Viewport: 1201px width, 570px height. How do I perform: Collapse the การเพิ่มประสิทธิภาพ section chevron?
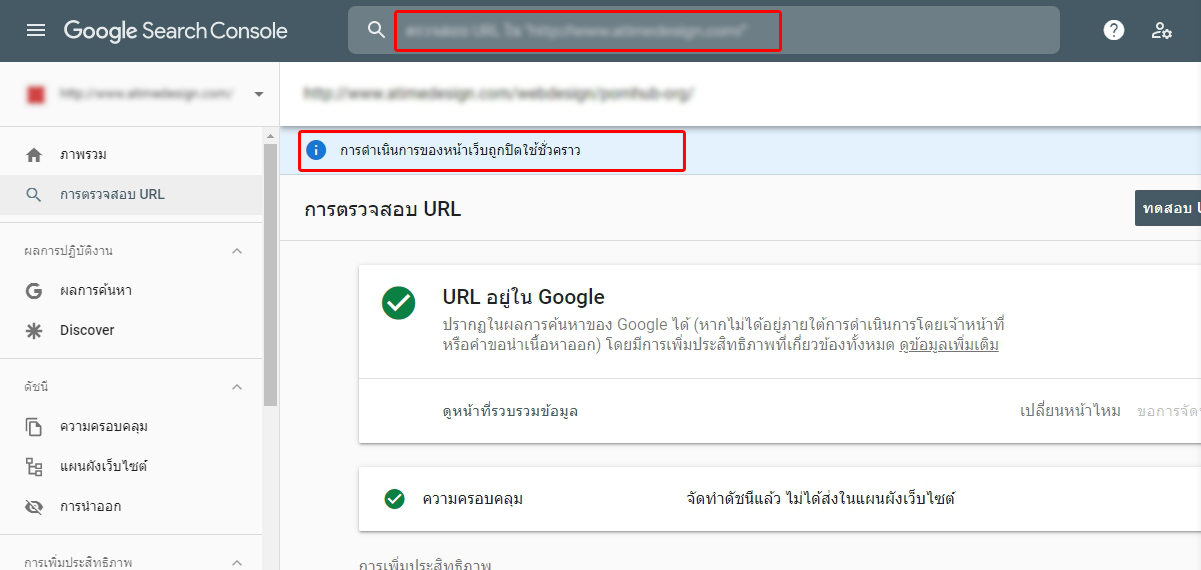click(237, 561)
